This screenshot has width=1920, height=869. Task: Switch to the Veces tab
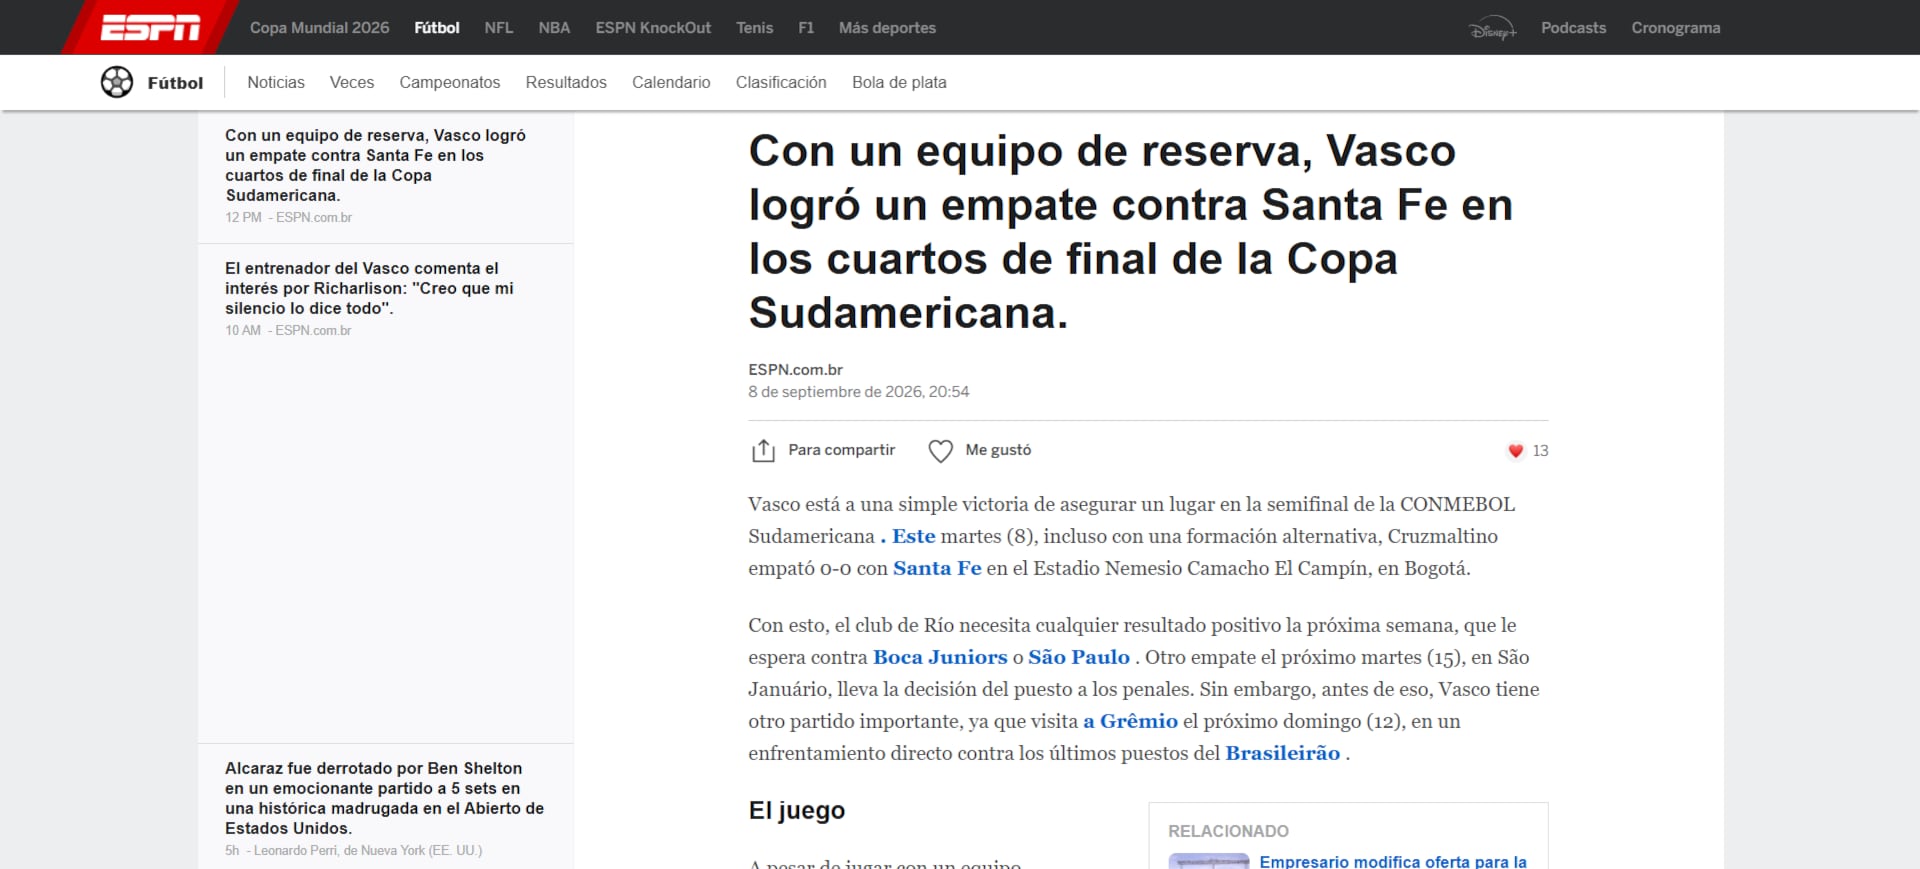(352, 82)
